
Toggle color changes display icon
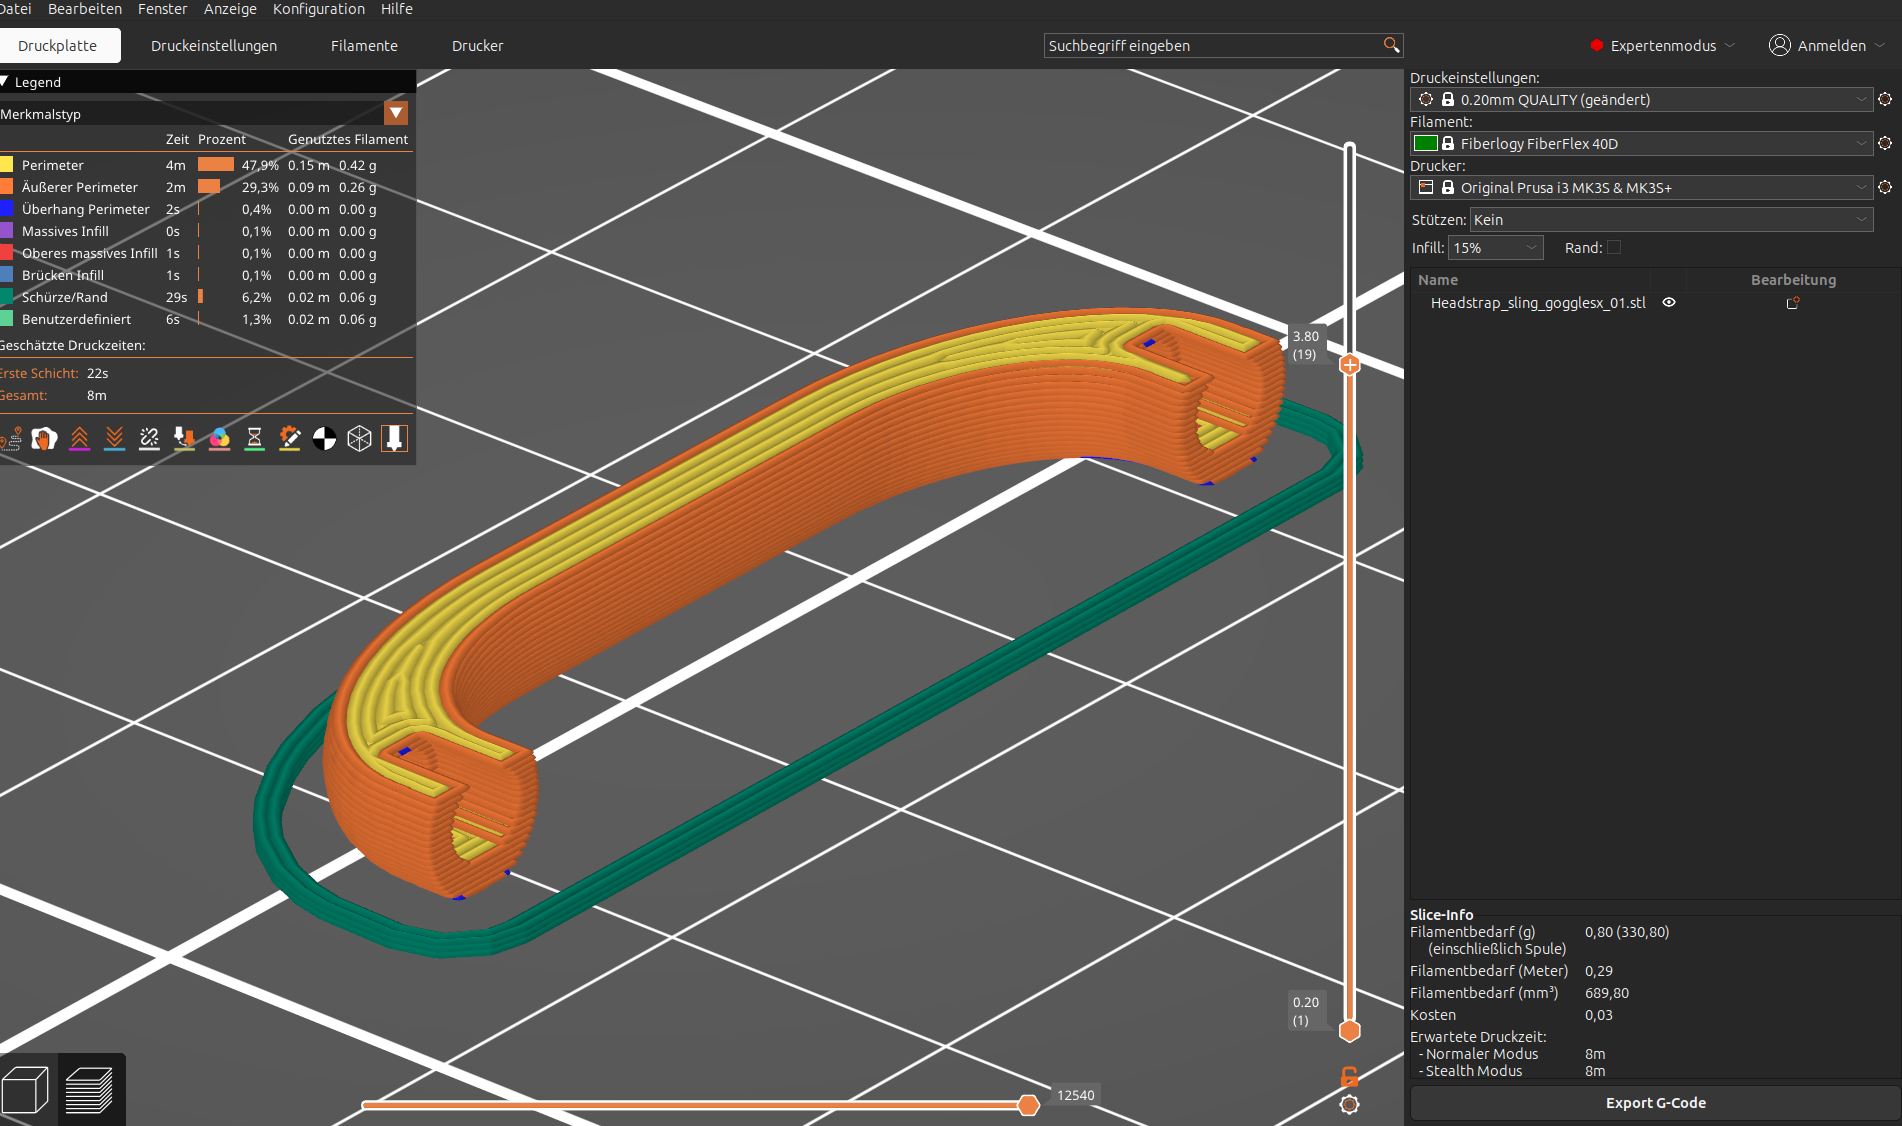(220, 438)
